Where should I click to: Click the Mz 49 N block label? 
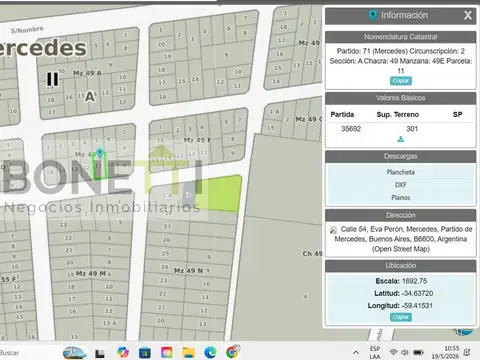(x=188, y=271)
